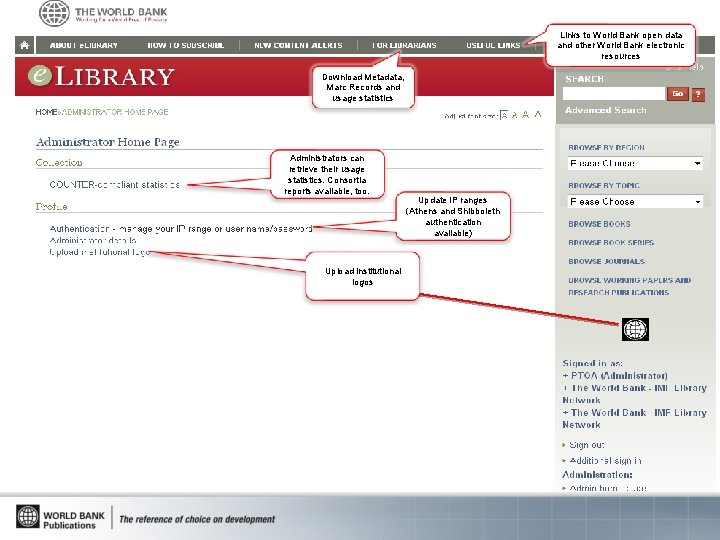Image resolution: width=720 pixels, height=540 pixels.
Task: Focus the search text field
Action: [614, 94]
